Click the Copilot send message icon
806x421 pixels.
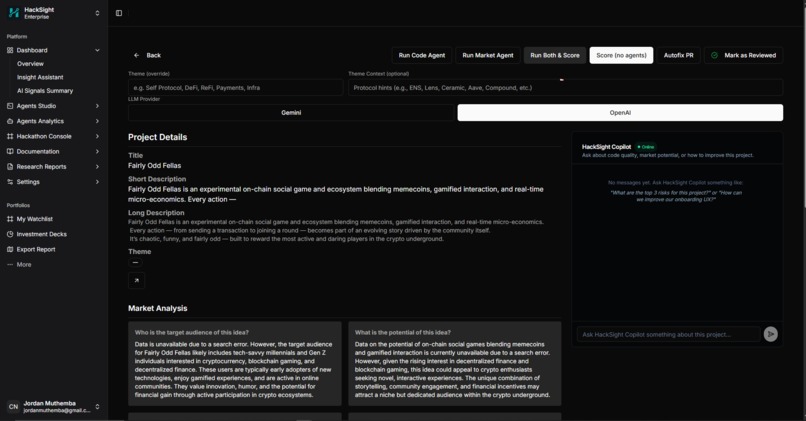point(771,334)
